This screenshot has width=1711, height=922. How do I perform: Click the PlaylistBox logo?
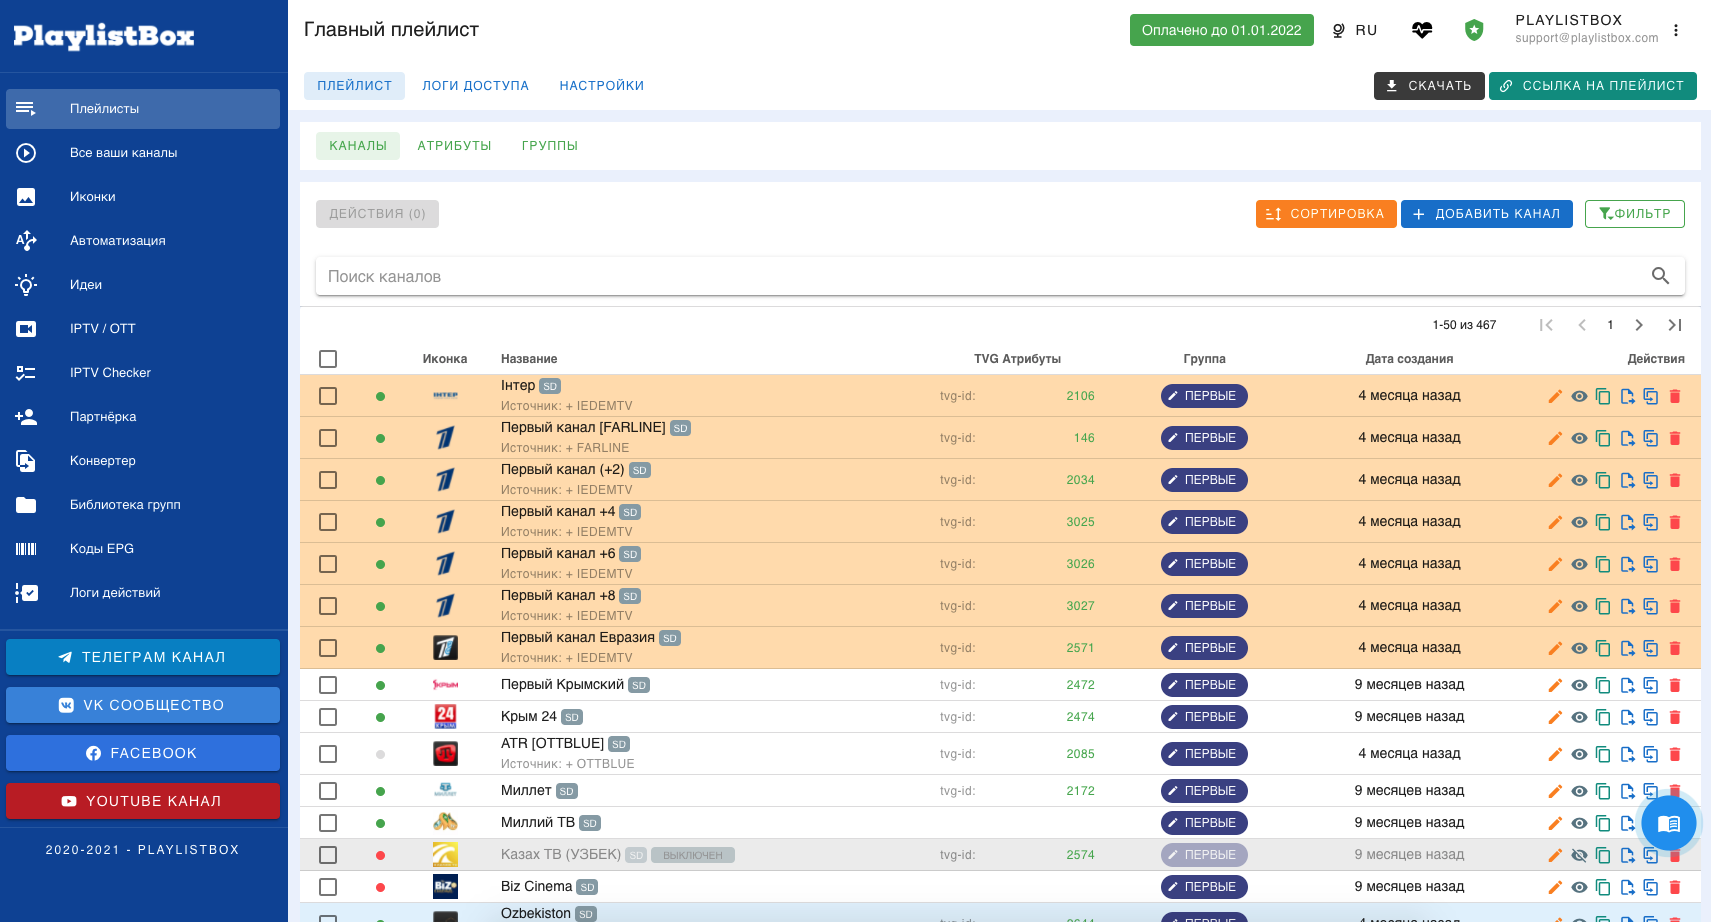(104, 36)
